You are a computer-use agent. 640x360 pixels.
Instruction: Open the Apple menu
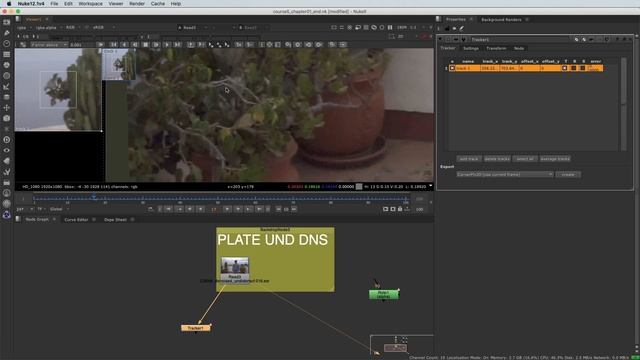(x=9, y=4)
